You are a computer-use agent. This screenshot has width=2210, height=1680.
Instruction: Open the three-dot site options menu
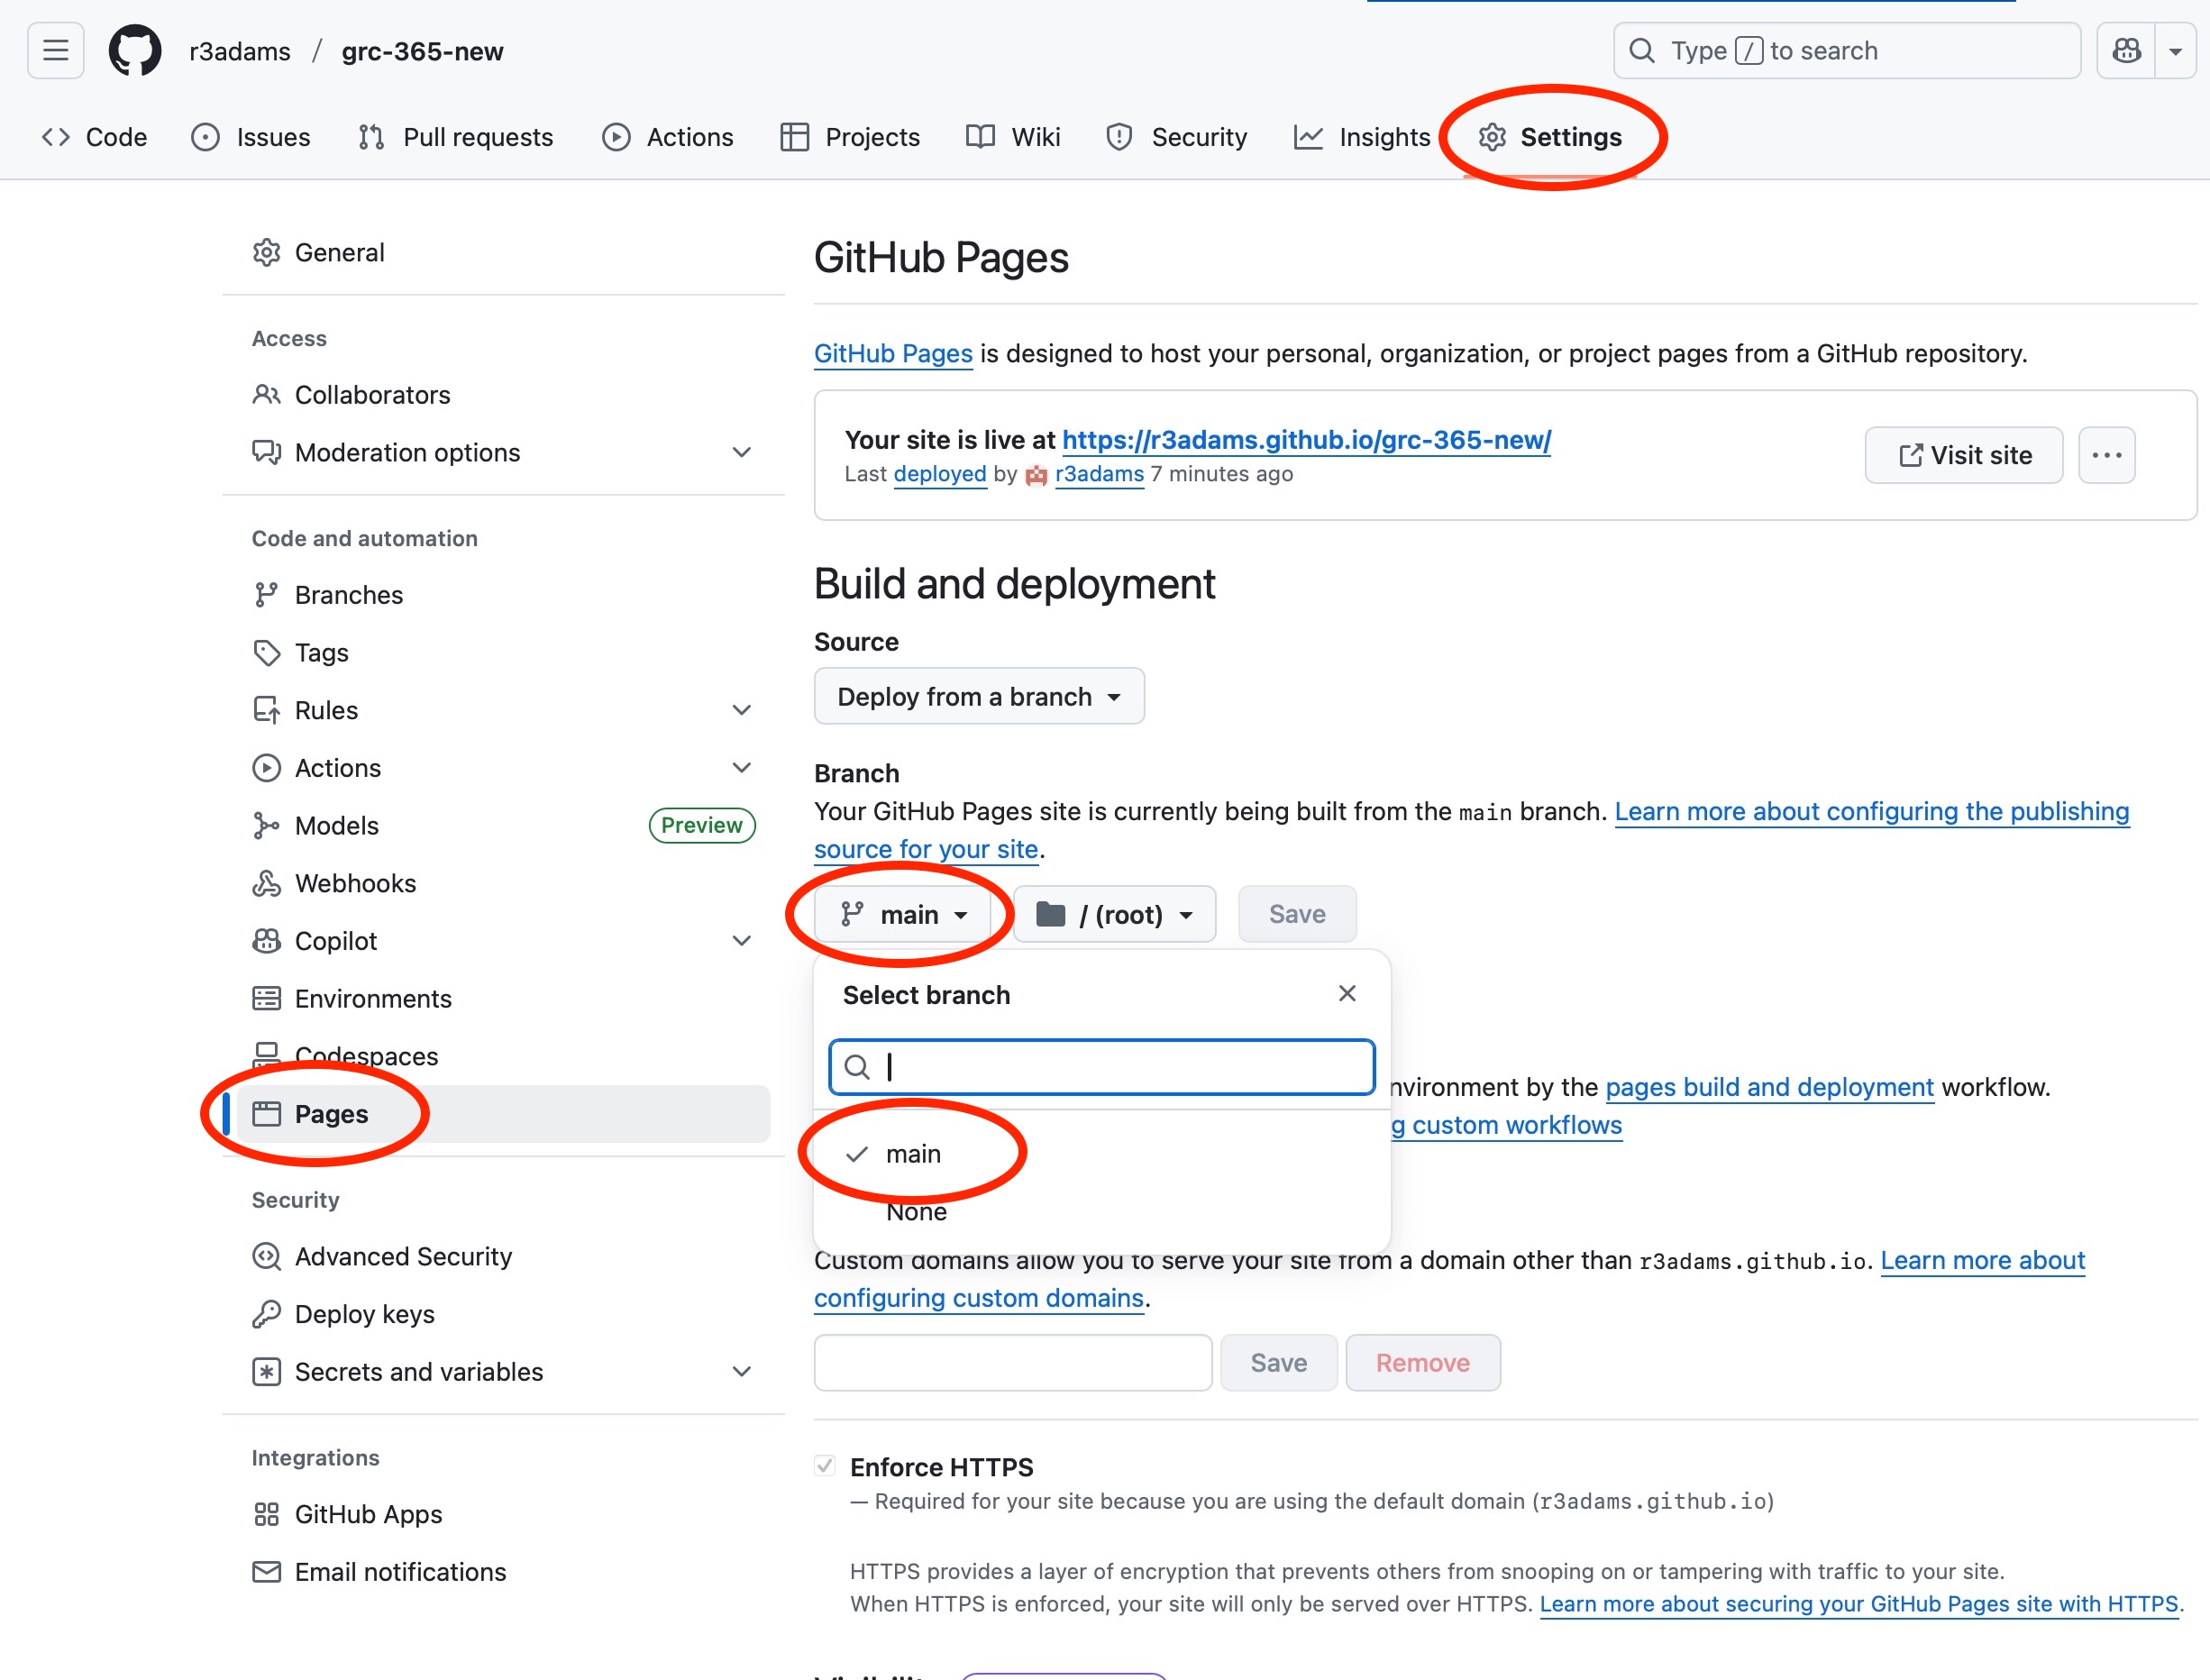pyautogui.click(x=2107, y=455)
